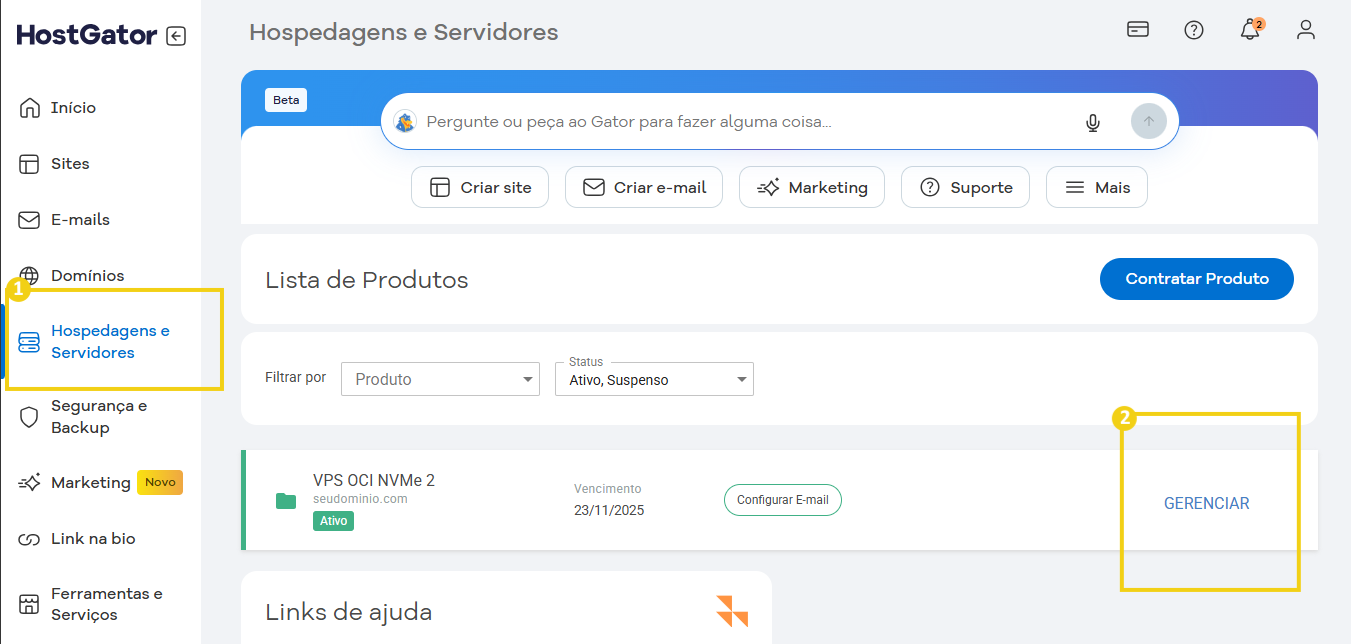Click the Criar site button

480,187
